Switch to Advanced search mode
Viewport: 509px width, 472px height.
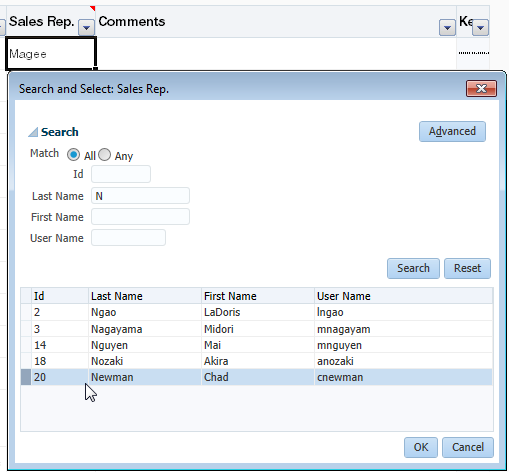click(x=452, y=131)
